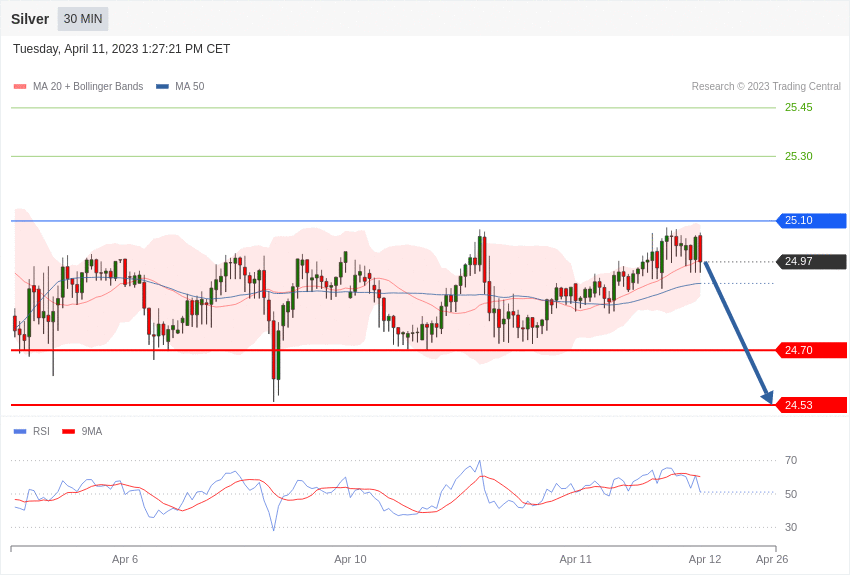The image size is (850, 576).
Task: Click the RSI 30 axis label
Action: (x=791, y=527)
